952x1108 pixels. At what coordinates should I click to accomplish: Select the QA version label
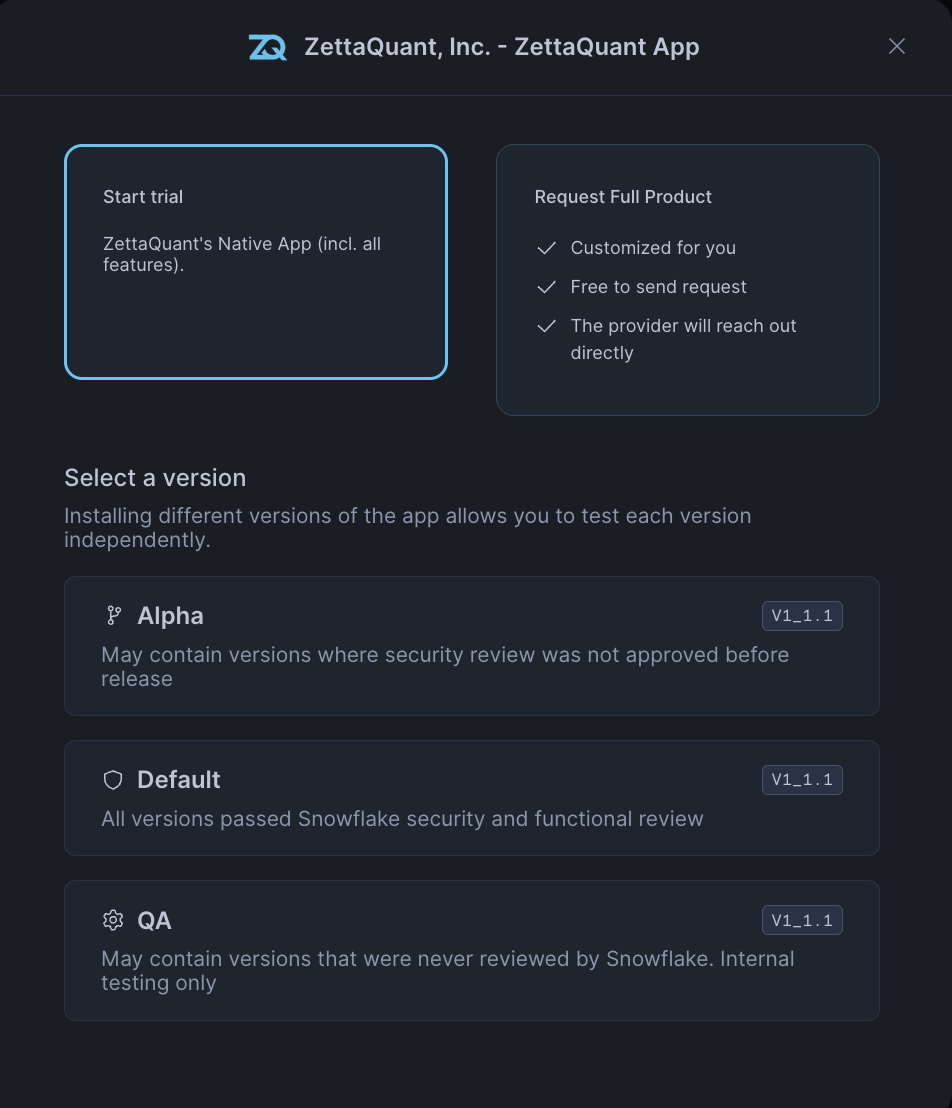(155, 920)
